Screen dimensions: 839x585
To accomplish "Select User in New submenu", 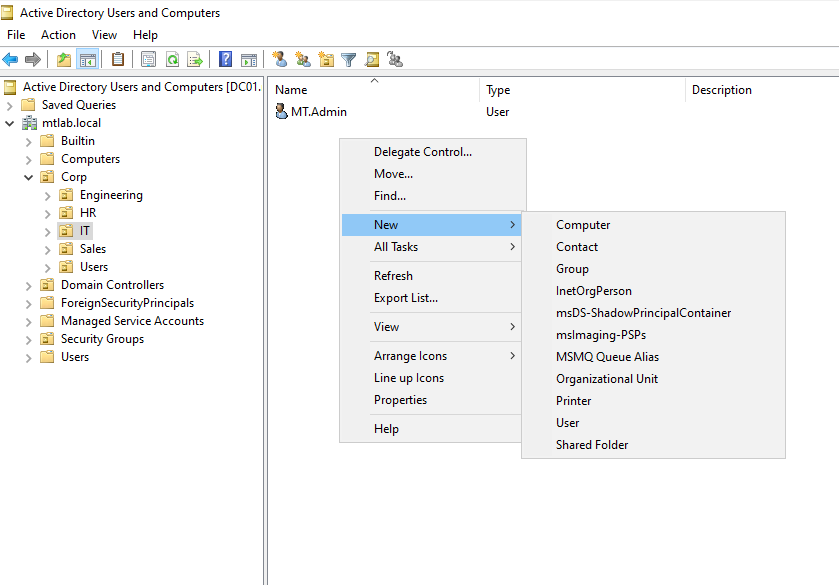I will pyautogui.click(x=653, y=422).
